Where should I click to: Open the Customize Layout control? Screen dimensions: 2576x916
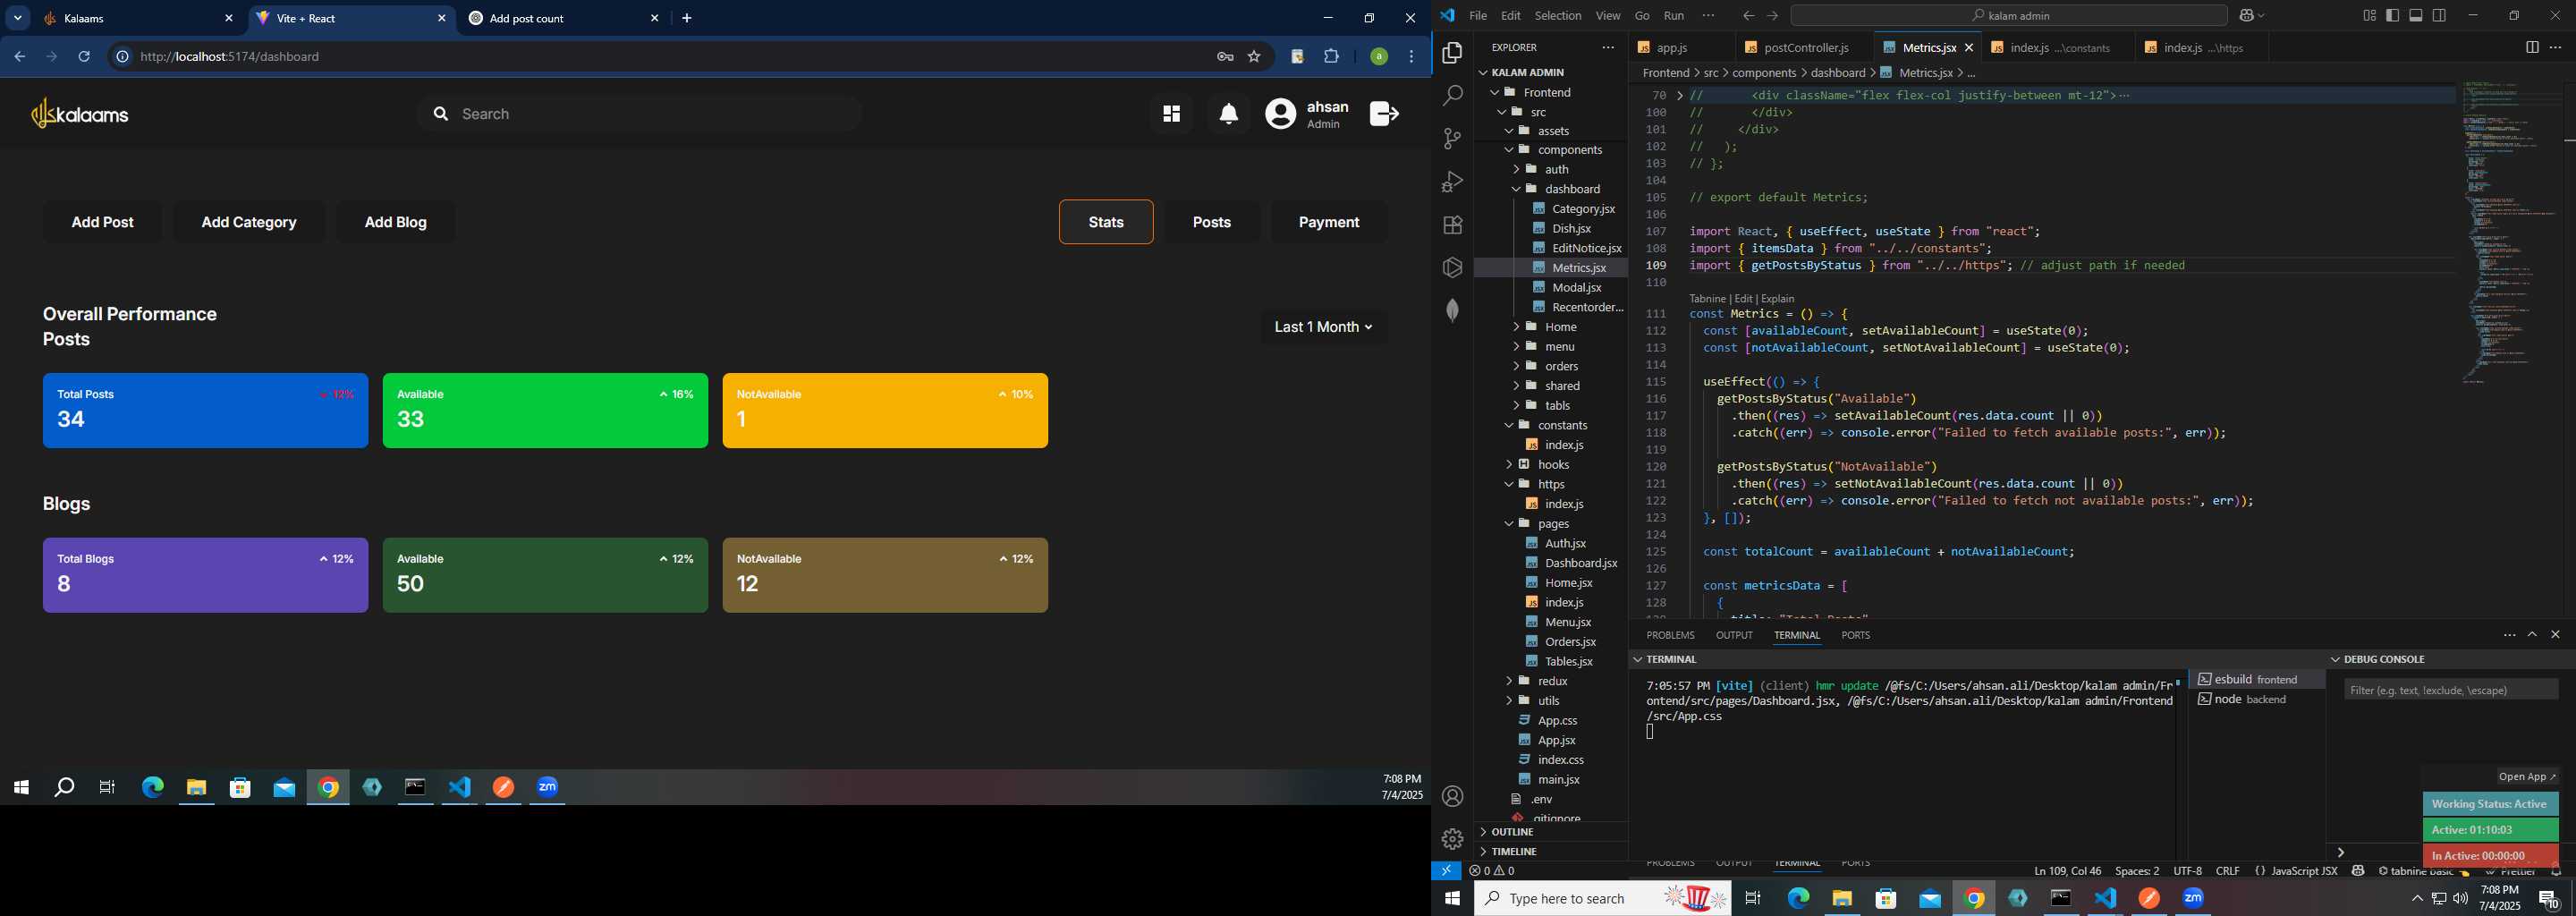(2369, 16)
